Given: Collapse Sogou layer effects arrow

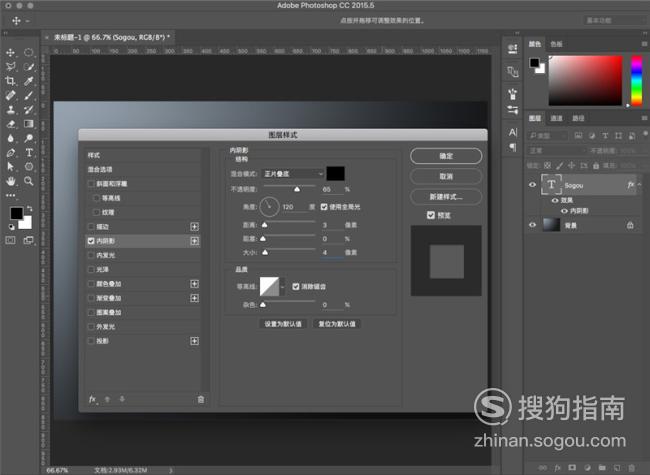Looking at the screenshot, I should (640, 185).
